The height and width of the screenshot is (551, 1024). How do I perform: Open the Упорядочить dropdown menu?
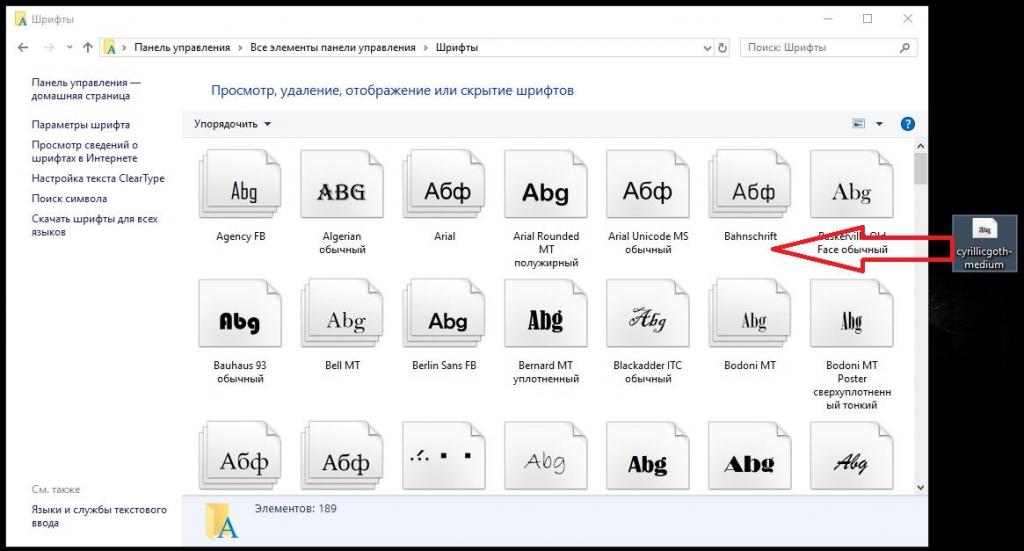232,124
